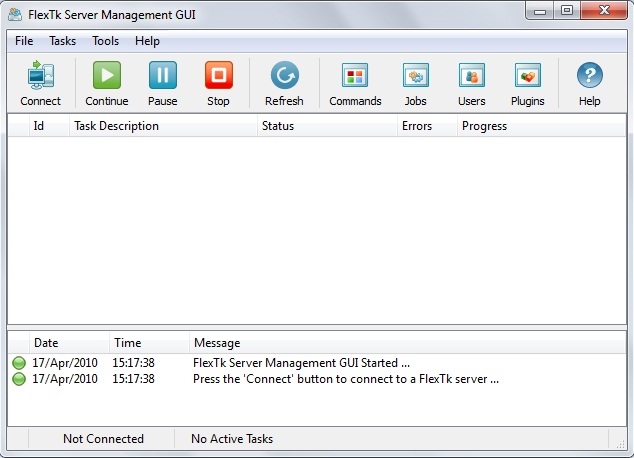The image size is (634, 458).
Task: Click the window resize grip corner
Action: point(620,444)
